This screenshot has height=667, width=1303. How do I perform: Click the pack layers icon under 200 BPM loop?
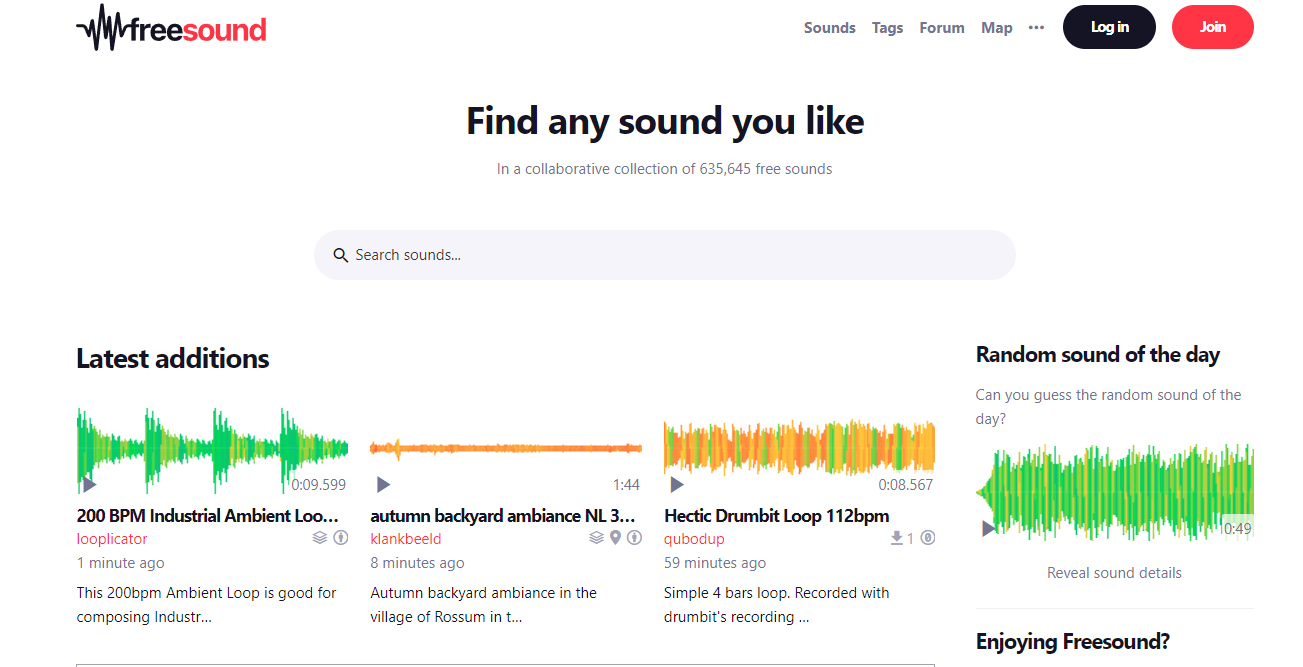pyautogui.click(x=320, y=538)
